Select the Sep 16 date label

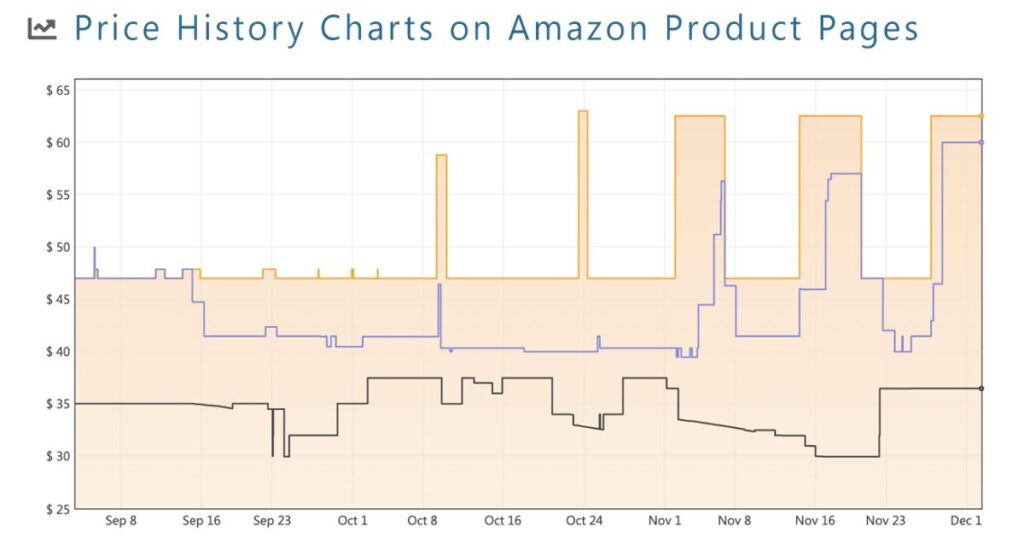tap(201, 521)
